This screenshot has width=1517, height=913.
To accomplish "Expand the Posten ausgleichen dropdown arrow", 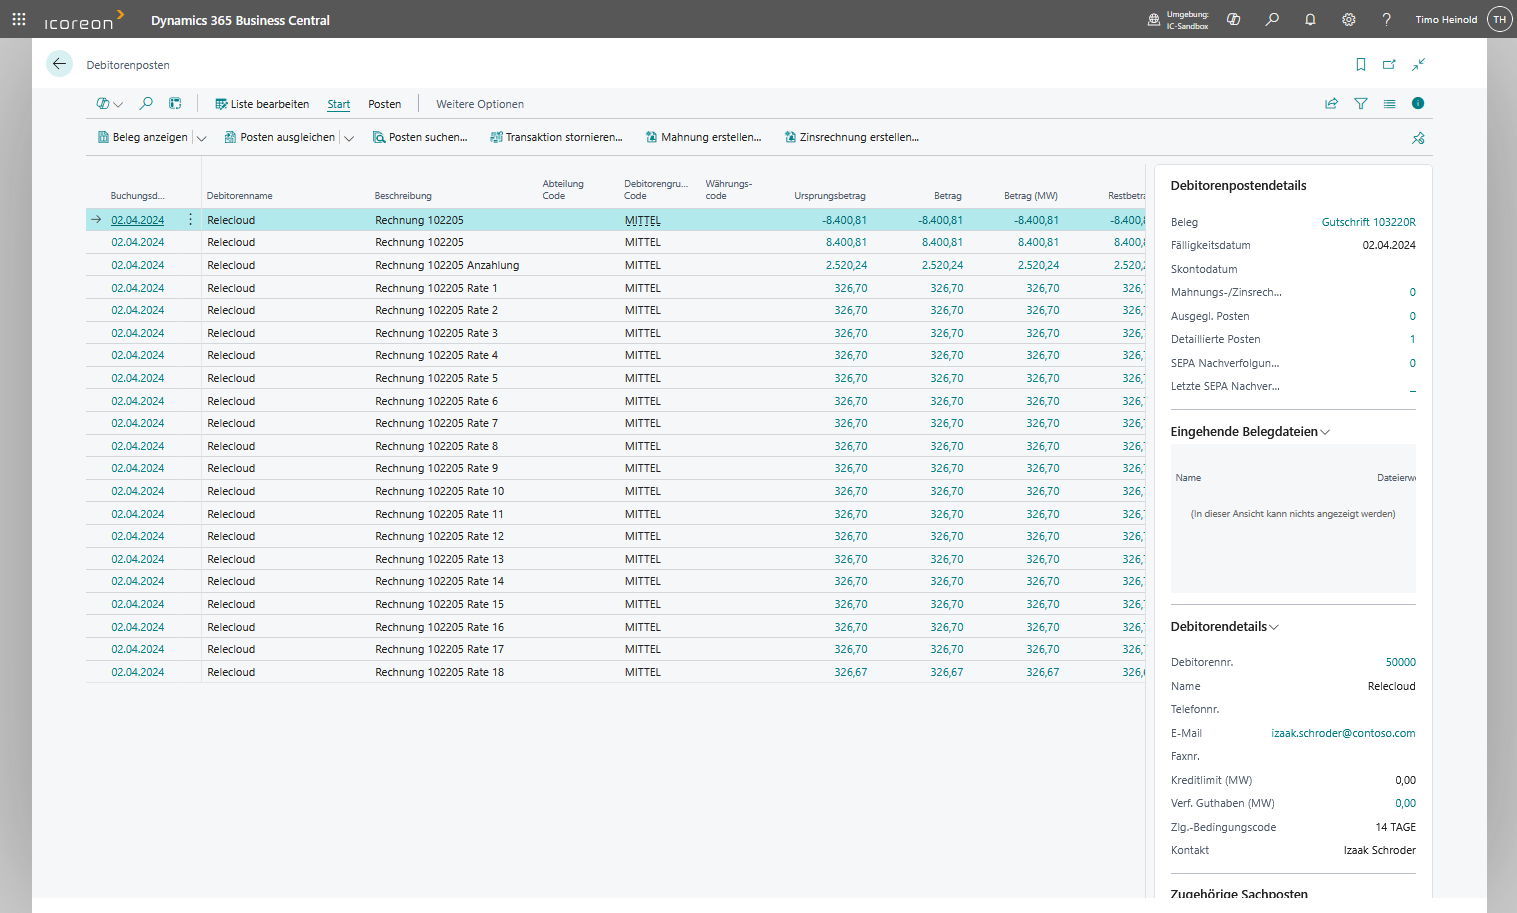I will point(349,138).
